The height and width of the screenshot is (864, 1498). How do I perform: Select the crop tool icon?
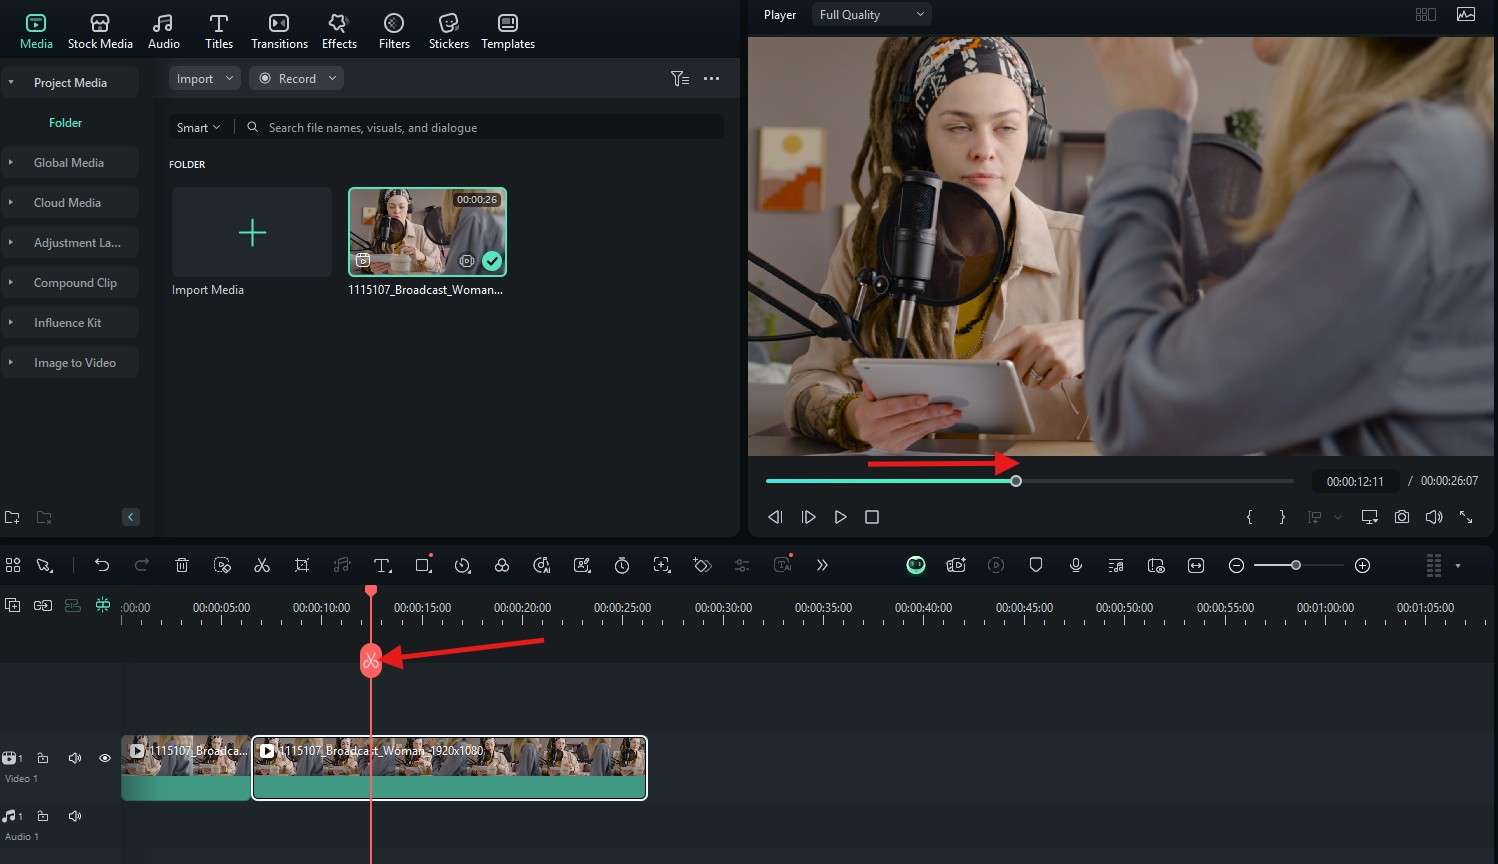302,565
